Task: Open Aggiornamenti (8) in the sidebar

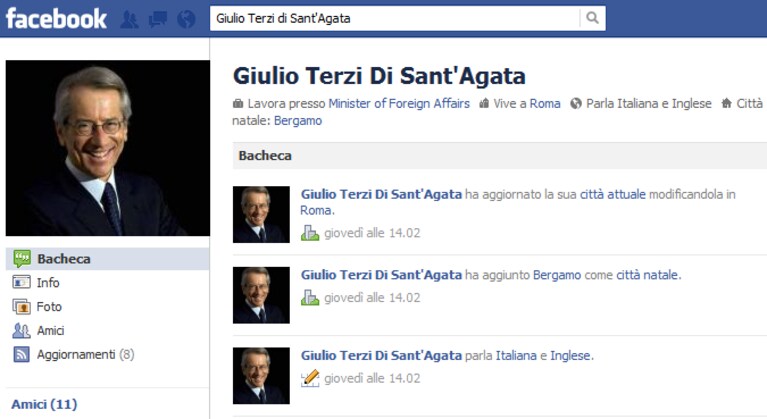Action: point(86,354)
